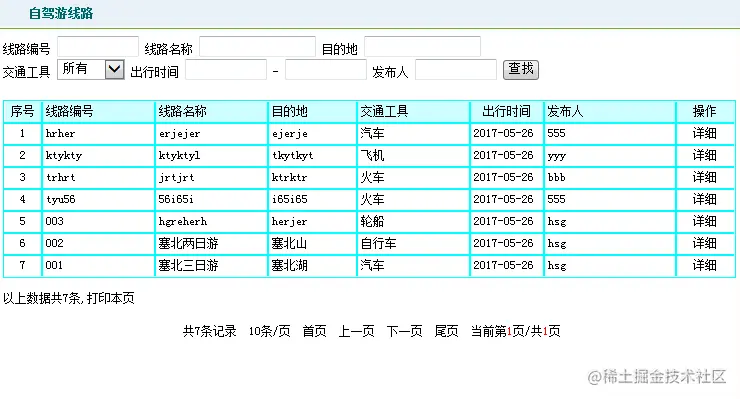Open the 交通工具 dropdown showing 所有

(91, 69)
